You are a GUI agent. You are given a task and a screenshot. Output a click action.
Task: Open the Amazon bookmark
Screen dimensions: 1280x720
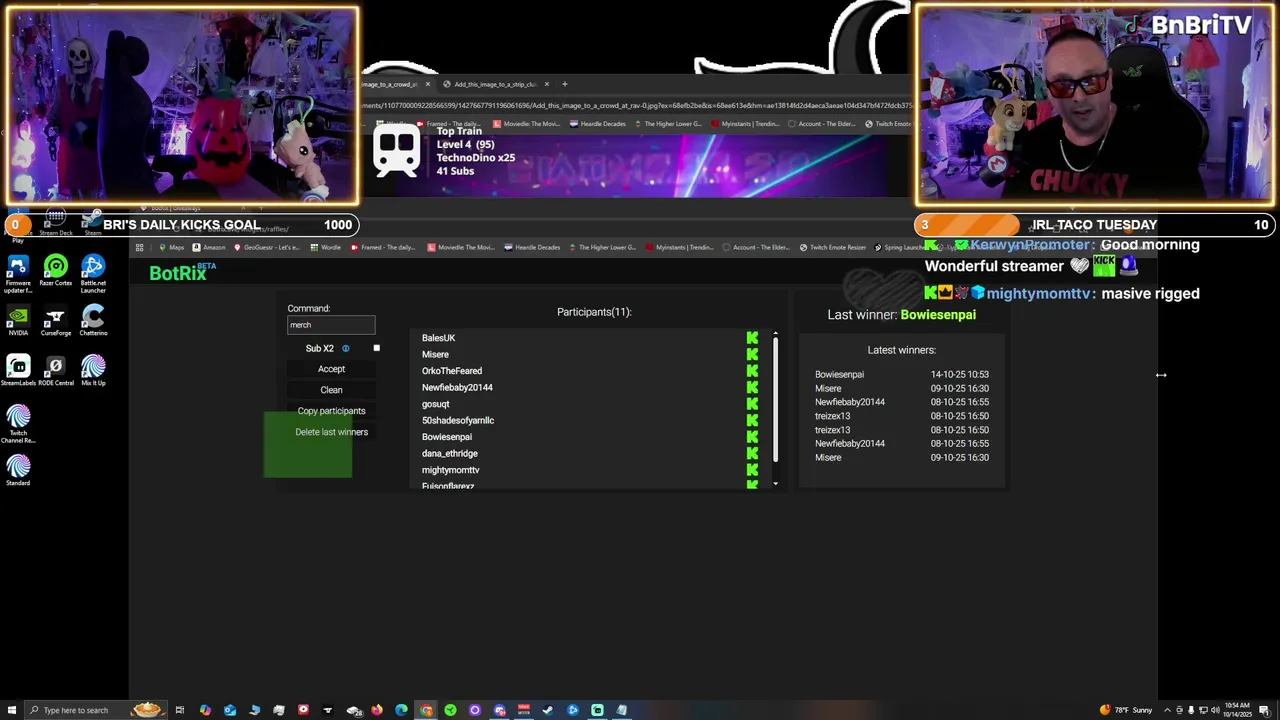[210, 248]
